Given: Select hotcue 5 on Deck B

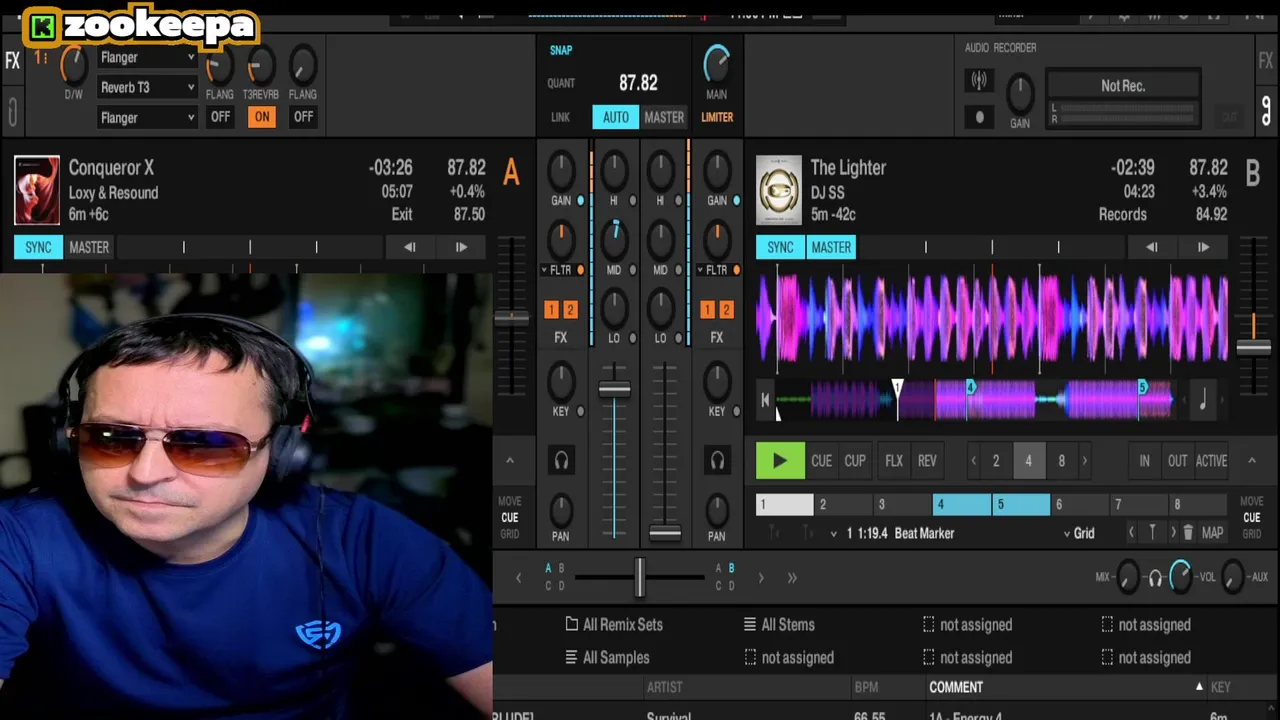Looking at the screenshot, I should coord(1021,505).
